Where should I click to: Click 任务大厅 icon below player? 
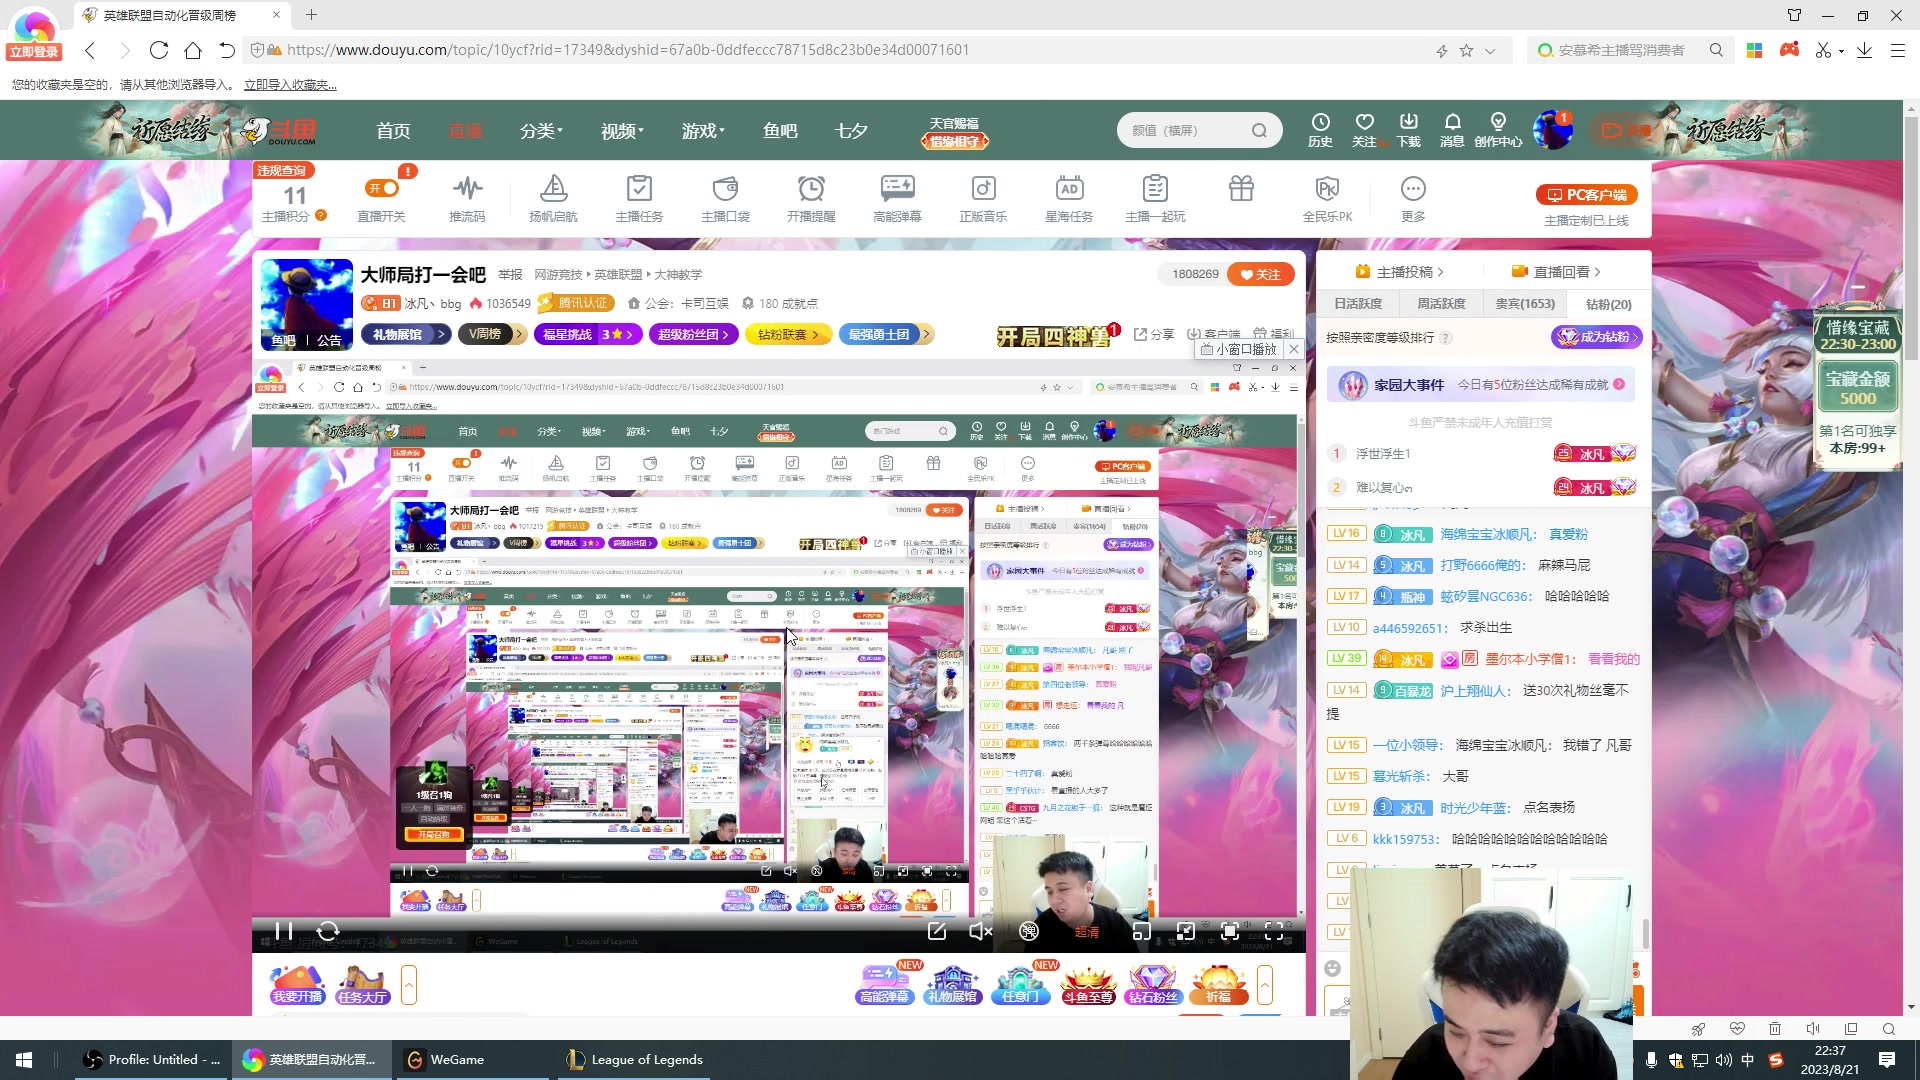(362, 985)
